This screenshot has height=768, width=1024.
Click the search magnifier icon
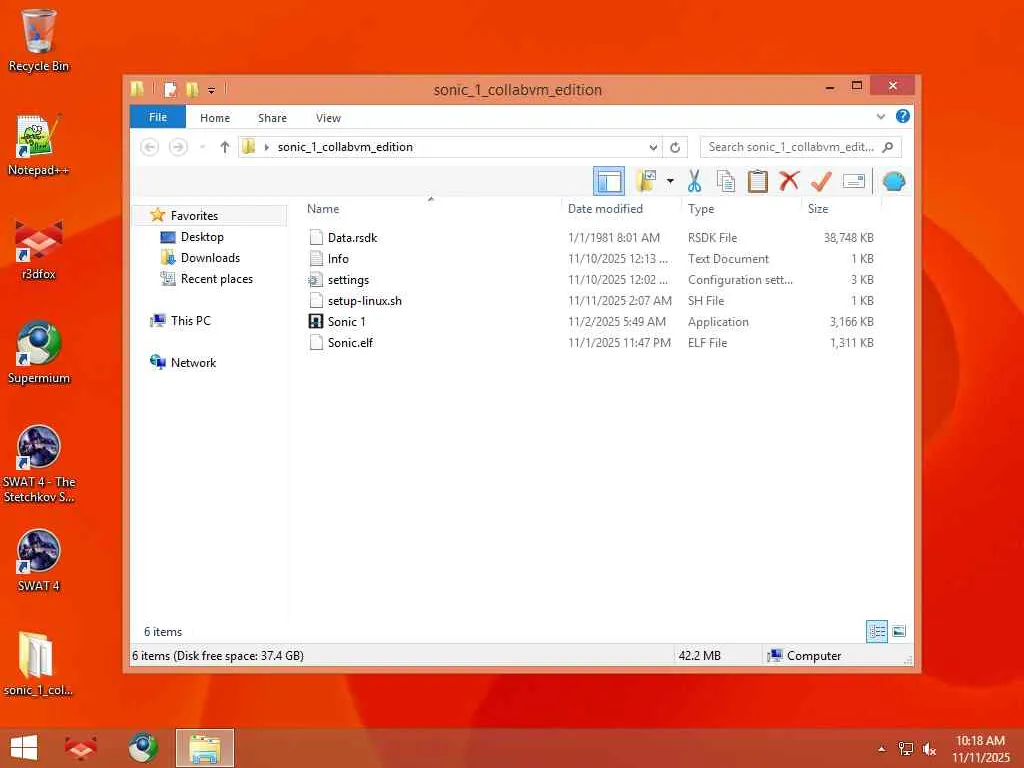888,147
